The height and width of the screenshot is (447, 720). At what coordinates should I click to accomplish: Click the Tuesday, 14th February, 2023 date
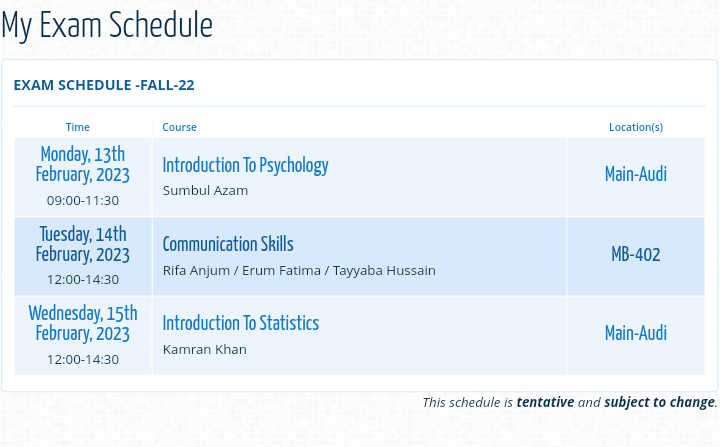[83, 244]
